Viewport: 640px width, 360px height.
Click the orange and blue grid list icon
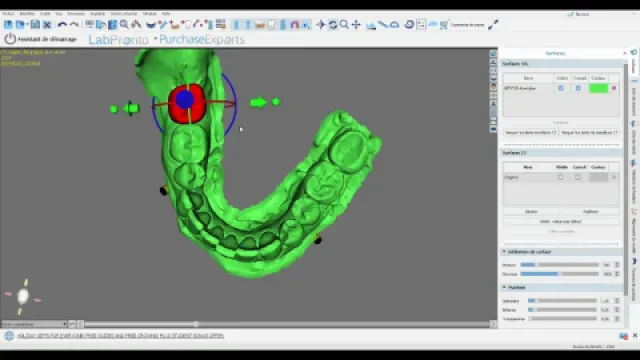point(221,24)
